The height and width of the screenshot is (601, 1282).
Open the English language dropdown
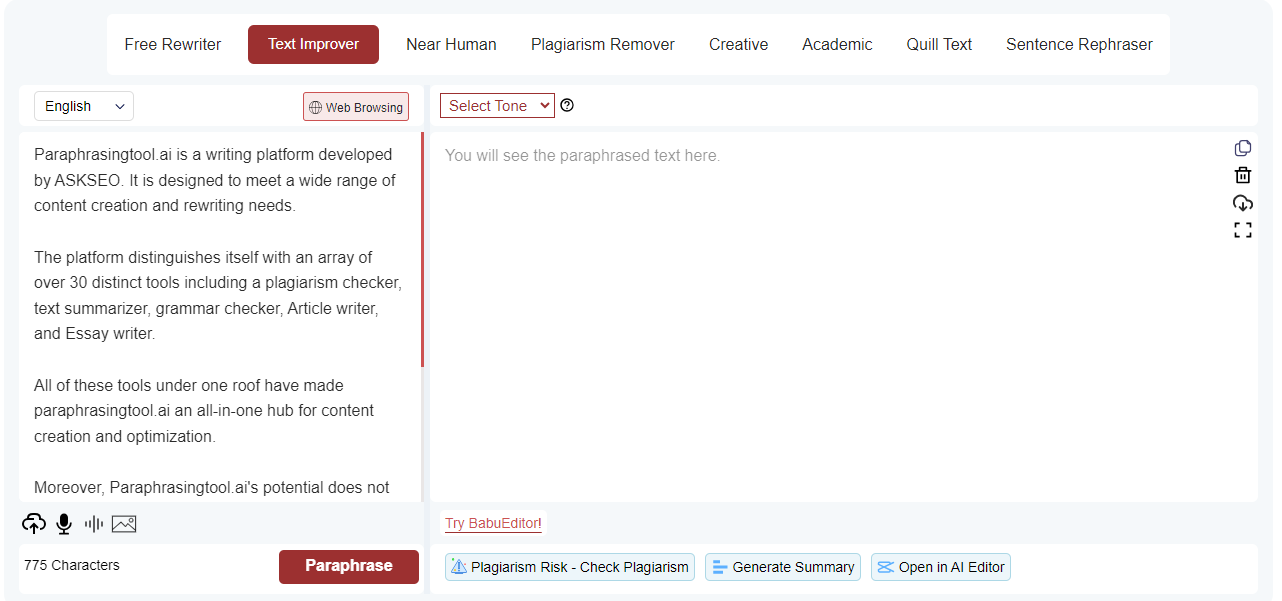(84, 106)
